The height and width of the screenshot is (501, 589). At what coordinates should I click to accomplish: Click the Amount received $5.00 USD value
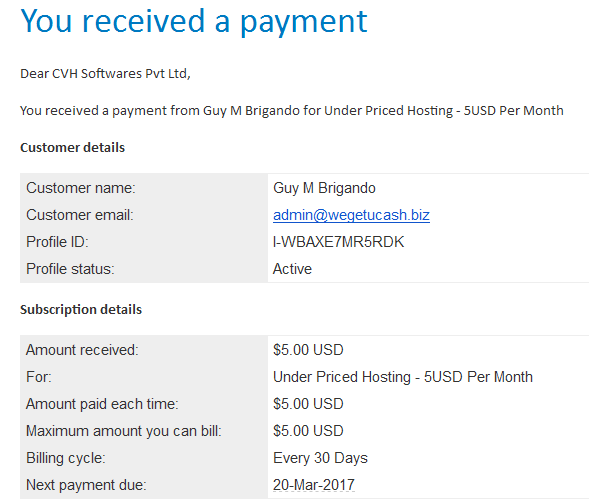(x=308, y=350)
